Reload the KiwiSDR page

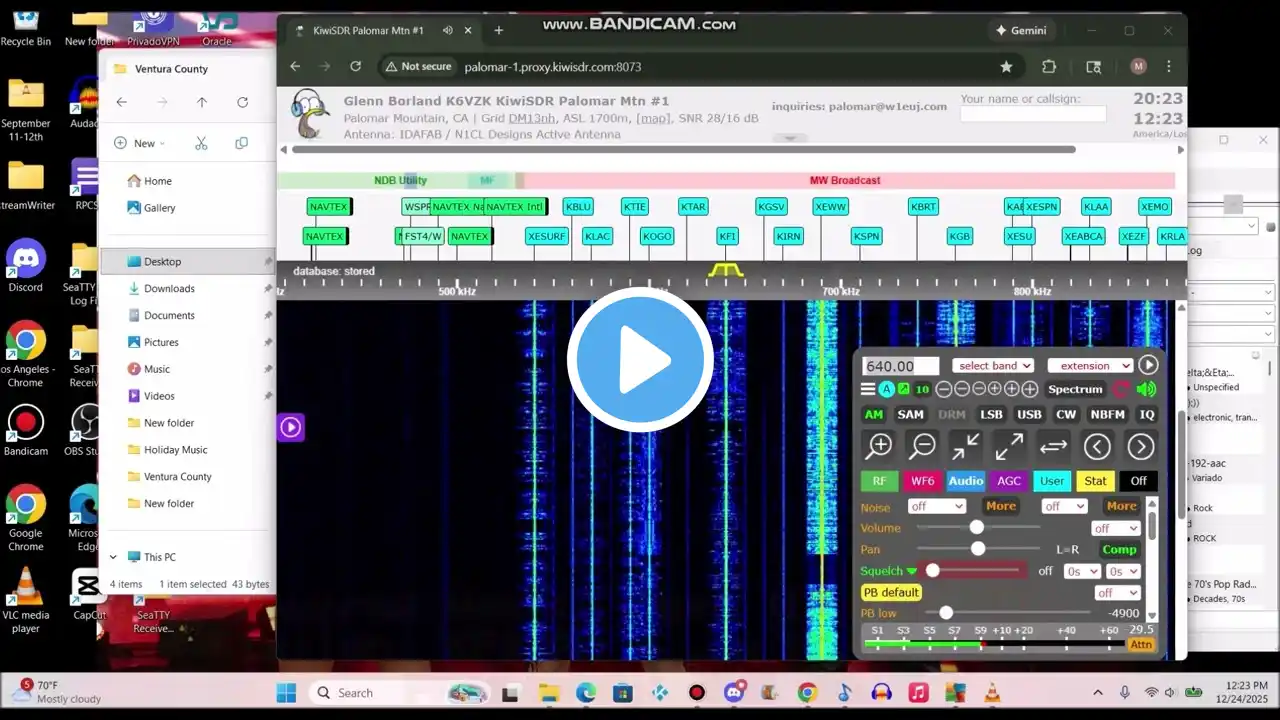pos(355,66)
